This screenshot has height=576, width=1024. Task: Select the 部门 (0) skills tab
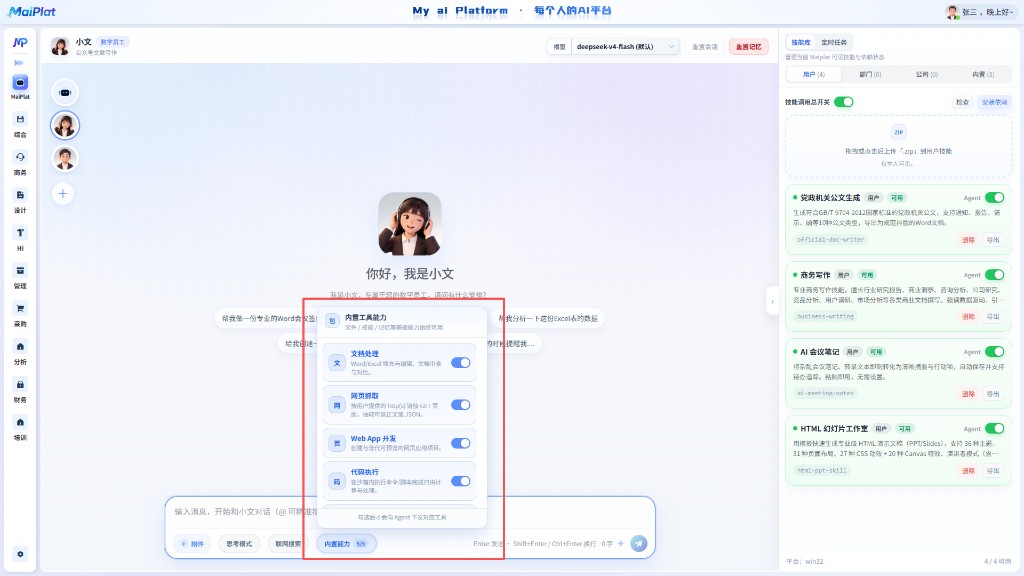[870, 74]
